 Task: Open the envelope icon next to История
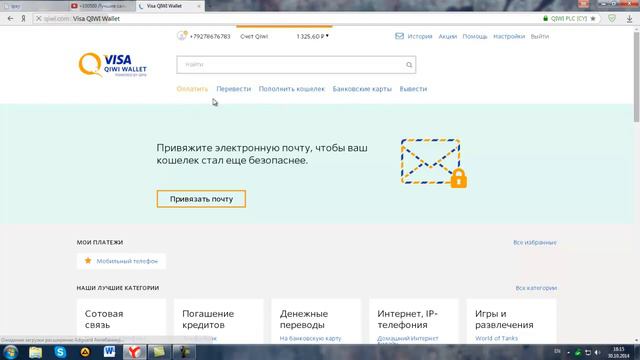(x=399, y=36)
